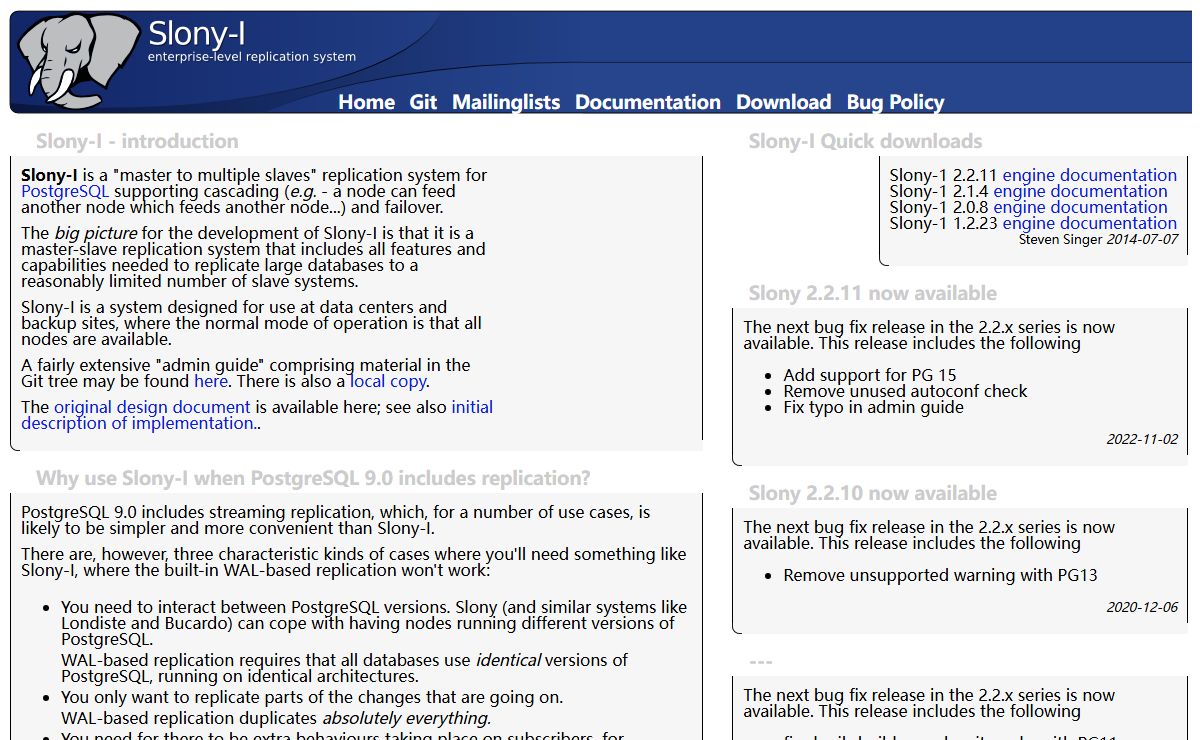Go to Mailinglists page
1200x740 pixels.
coord(506,102)
